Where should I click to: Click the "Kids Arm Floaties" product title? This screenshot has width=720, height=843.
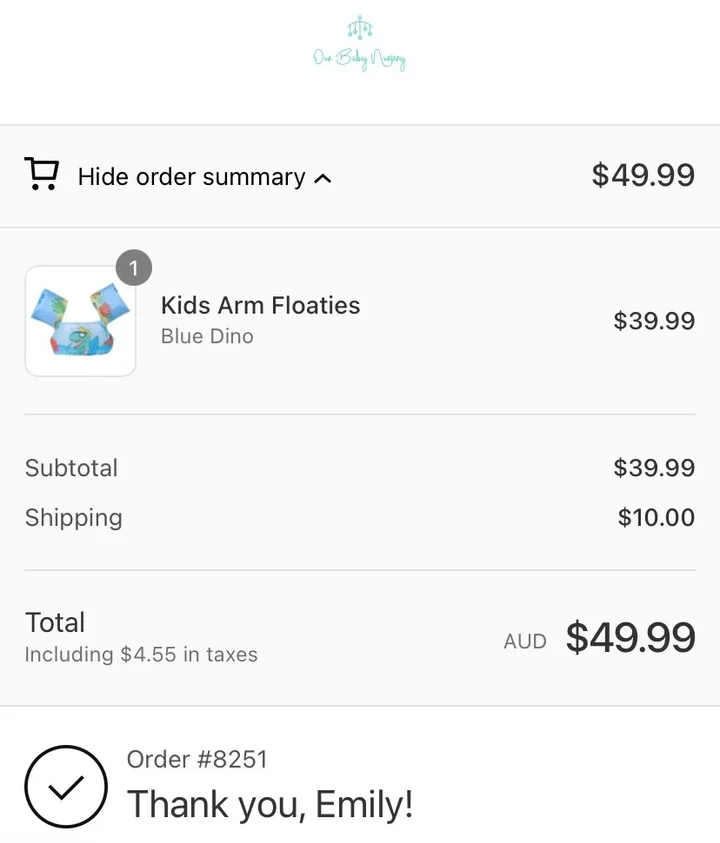[260, 305]
